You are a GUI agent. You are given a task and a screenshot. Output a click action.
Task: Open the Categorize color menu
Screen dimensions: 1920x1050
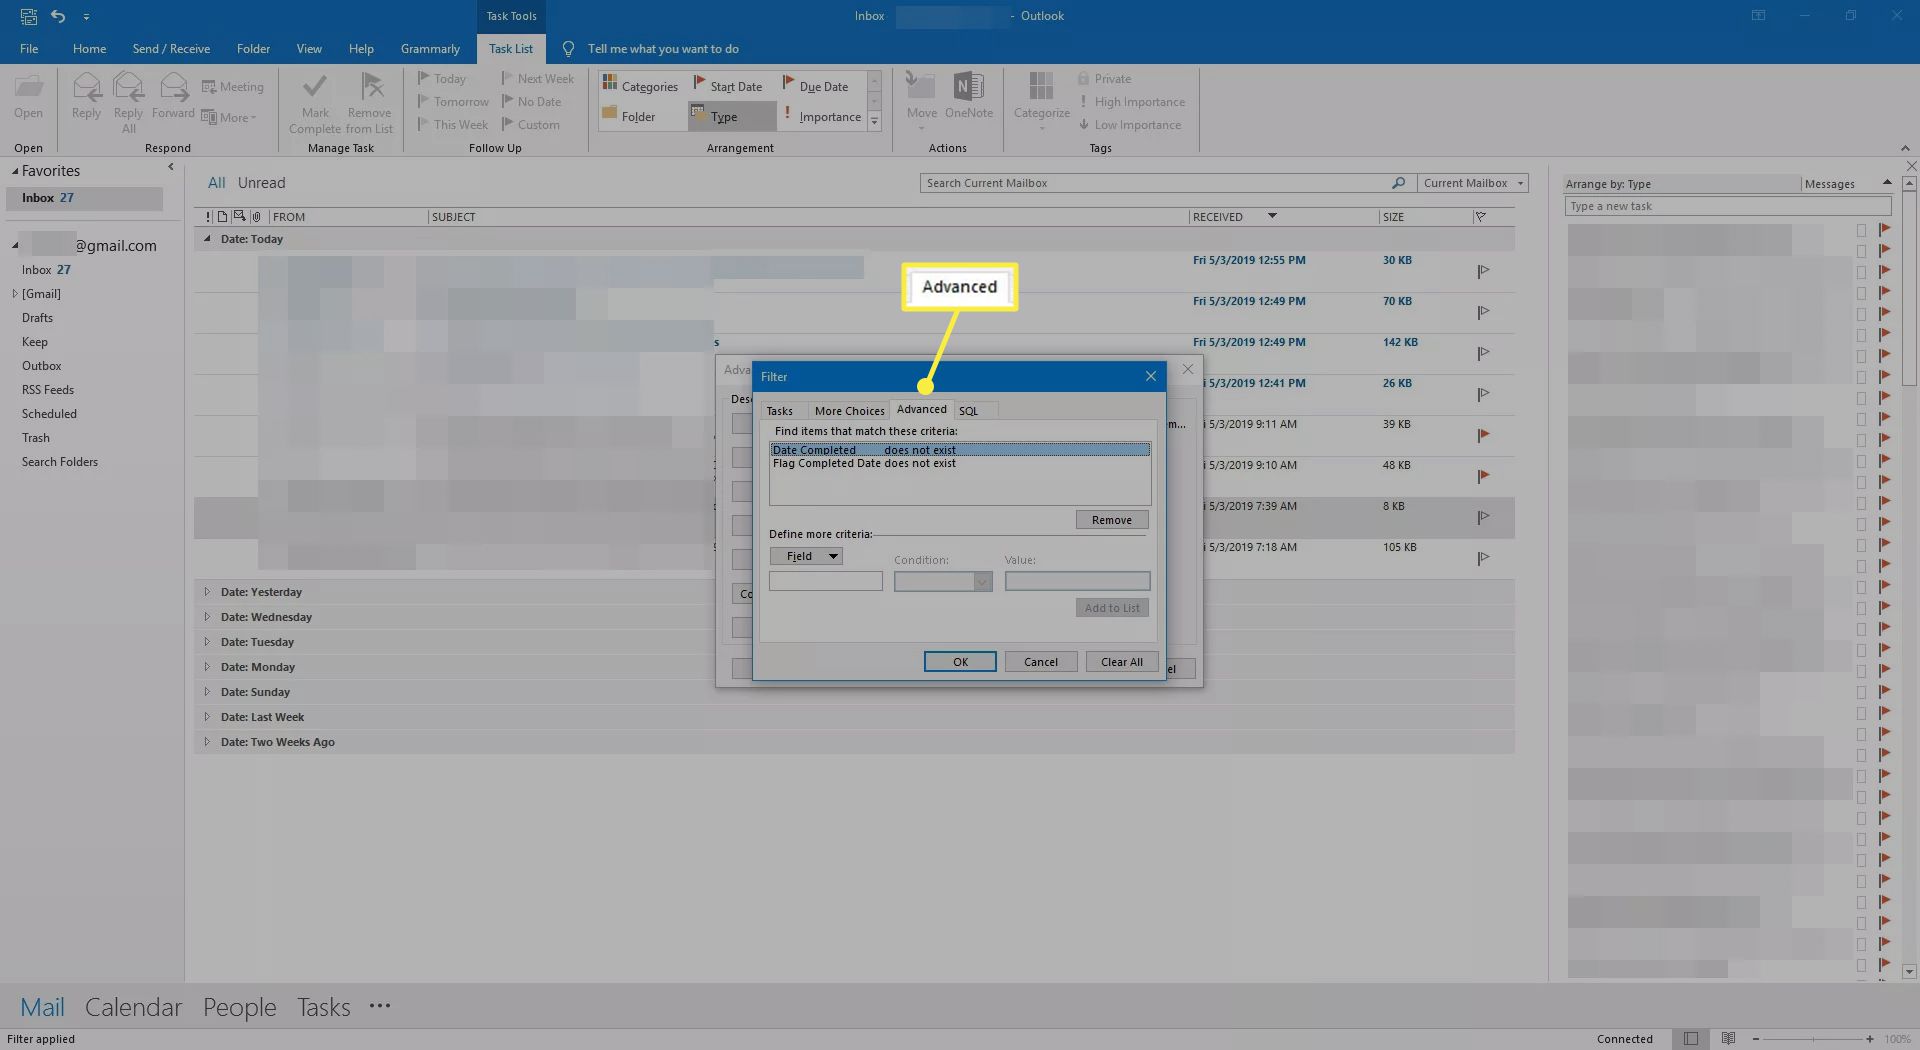(x=1041, y=100)
